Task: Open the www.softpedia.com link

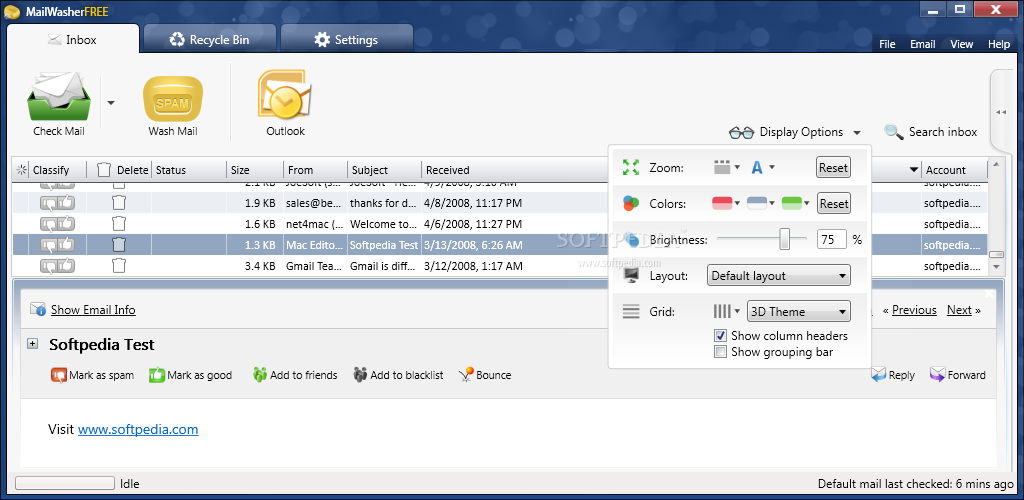Action: [x=138, y=430]
